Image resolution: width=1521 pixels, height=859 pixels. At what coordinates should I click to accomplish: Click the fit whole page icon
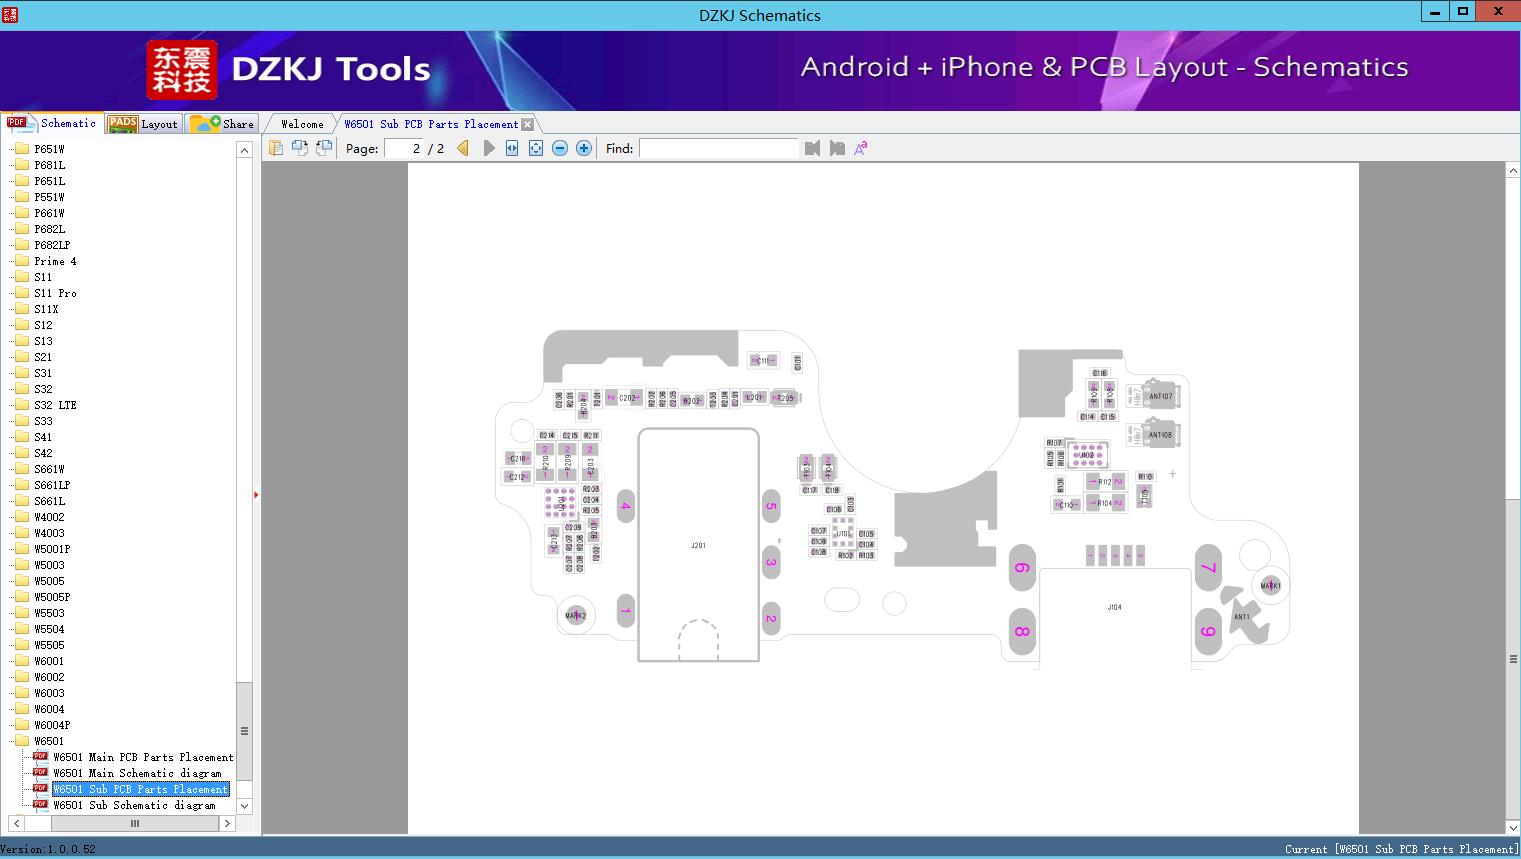click(535, 147)
